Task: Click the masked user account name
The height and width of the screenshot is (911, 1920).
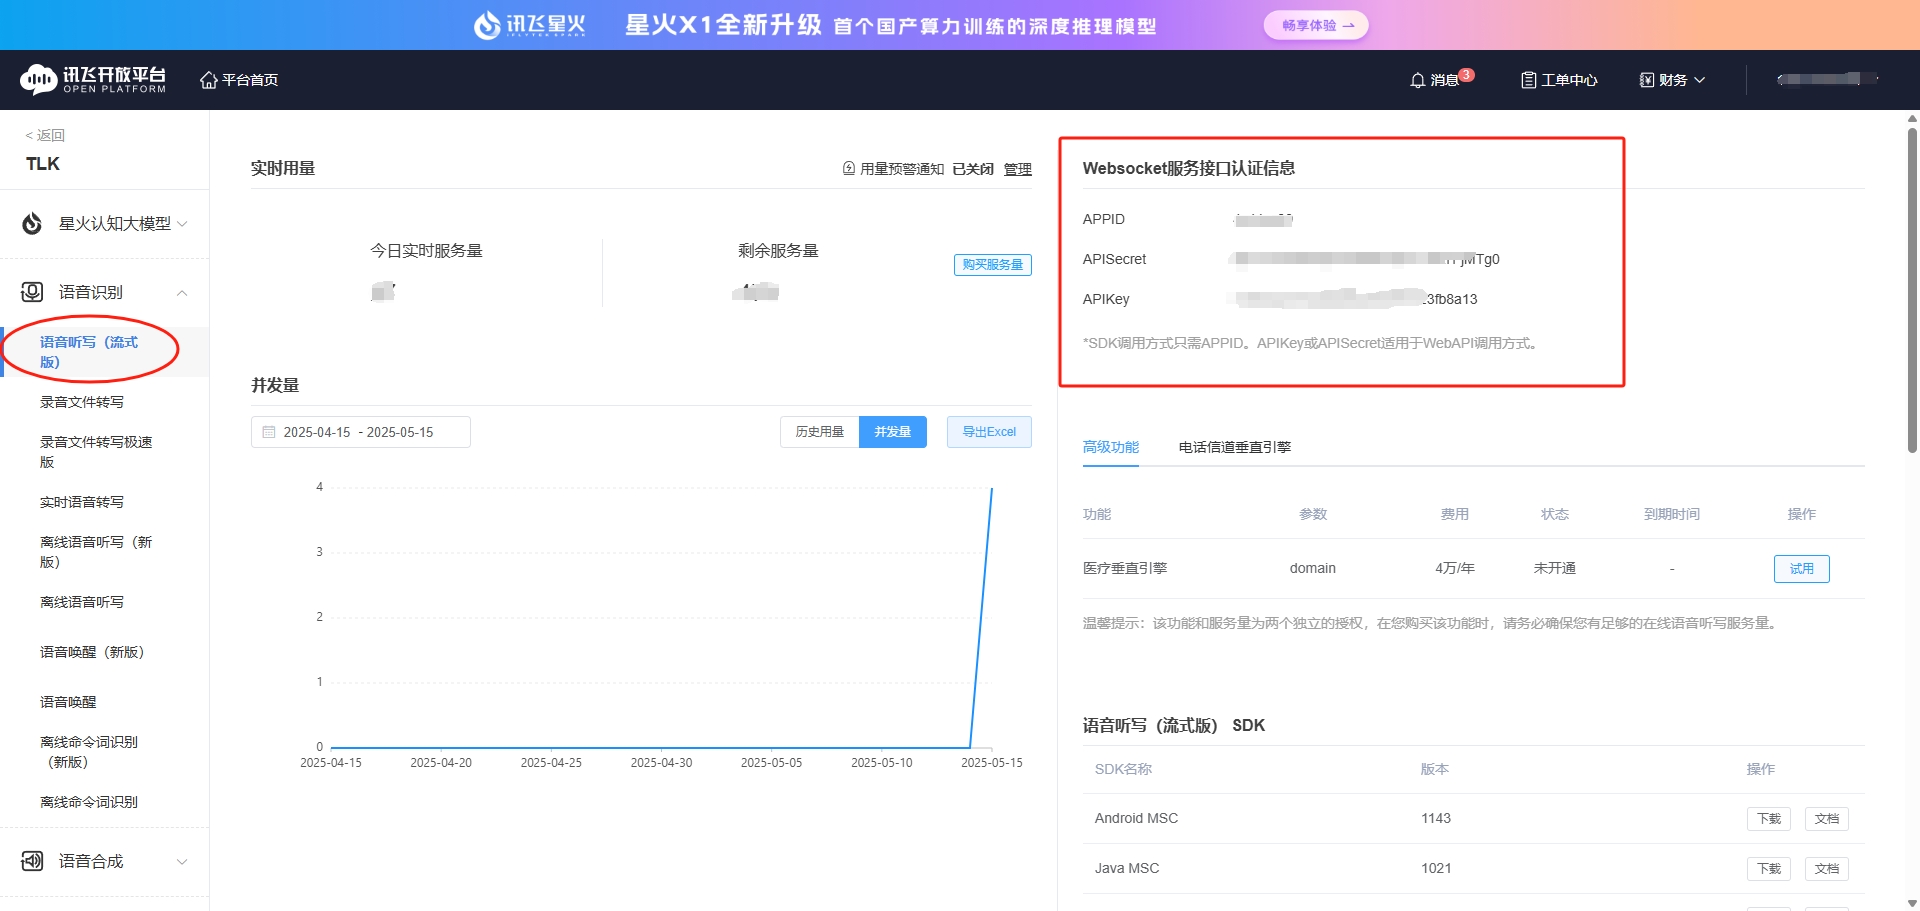Action: [x=1826, y=79]
